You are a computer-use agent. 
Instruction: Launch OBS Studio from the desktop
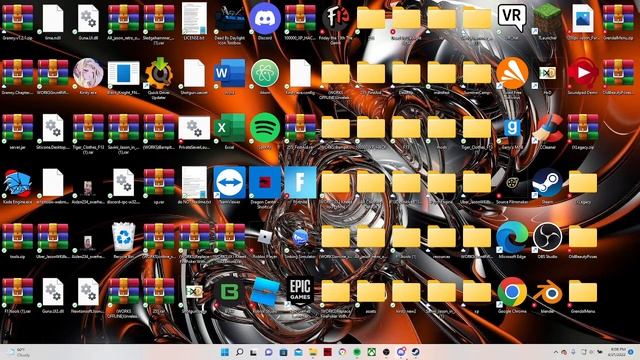547,237
